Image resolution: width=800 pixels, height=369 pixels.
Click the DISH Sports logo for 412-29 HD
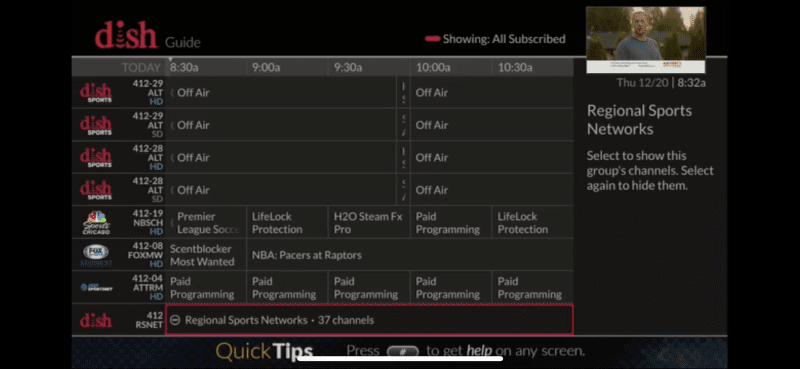(95, 93)
